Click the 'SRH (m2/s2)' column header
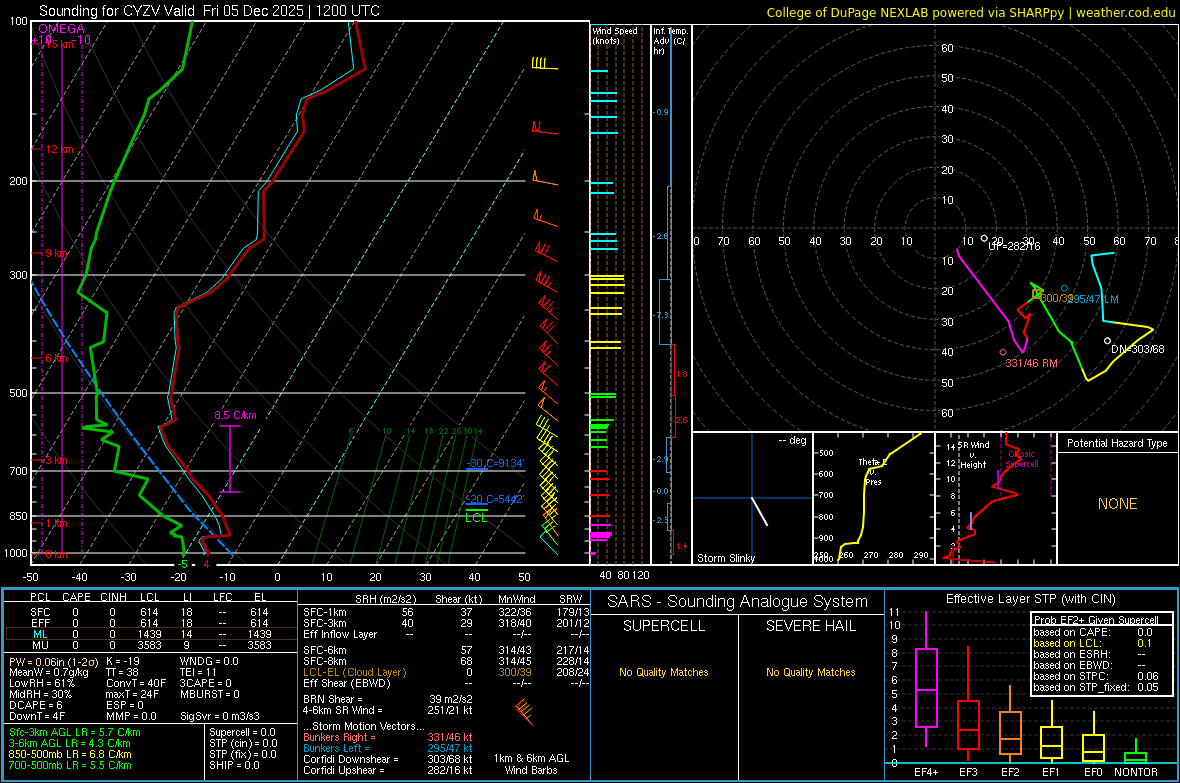Screen dimensions: 1180x783 click(x=385, y=599)
